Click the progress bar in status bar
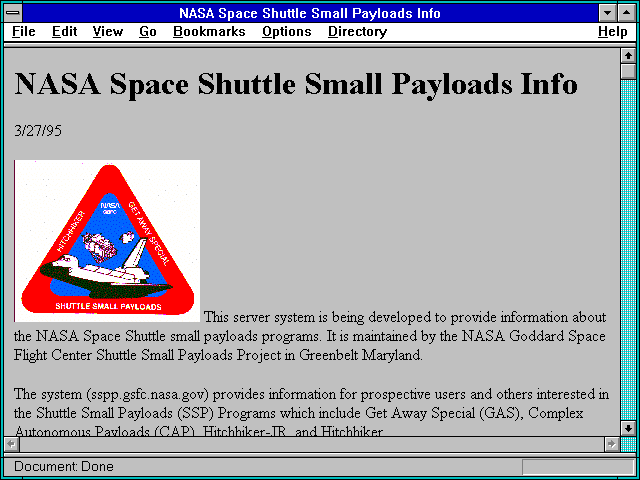 [x=578, y=466]
